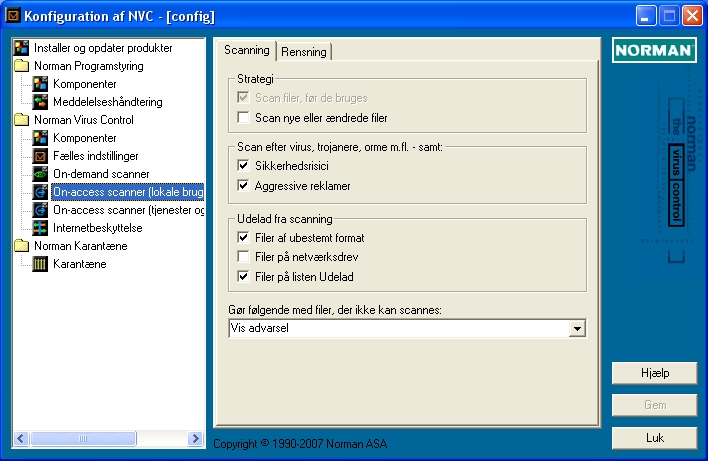This screenshot has height=461, width=708.
Task: Toggle Filer på netværksdrev checkbox
Action: (243, 257)
